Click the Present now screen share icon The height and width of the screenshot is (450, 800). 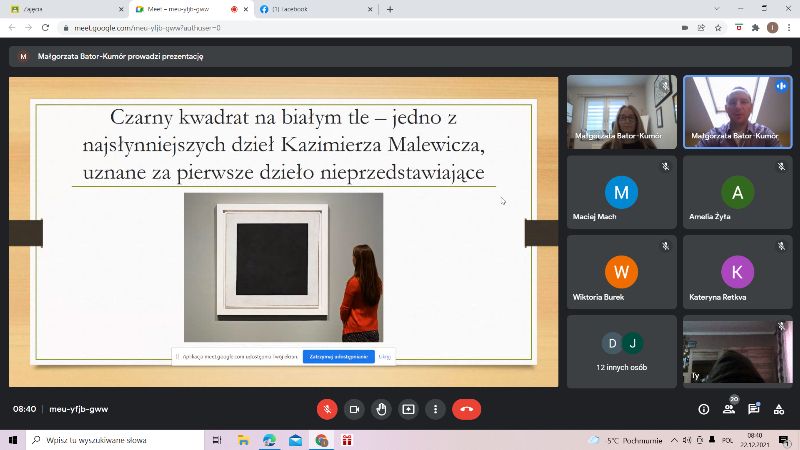coord(408,409)
